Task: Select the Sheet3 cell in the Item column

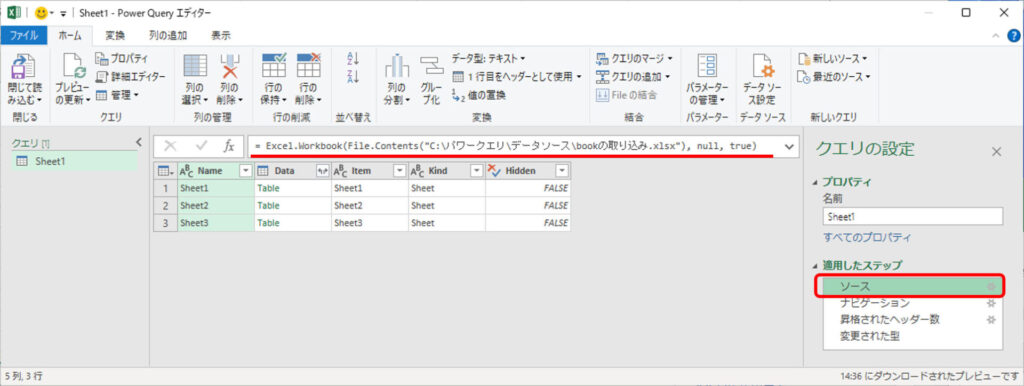Action: pos(370,223)
